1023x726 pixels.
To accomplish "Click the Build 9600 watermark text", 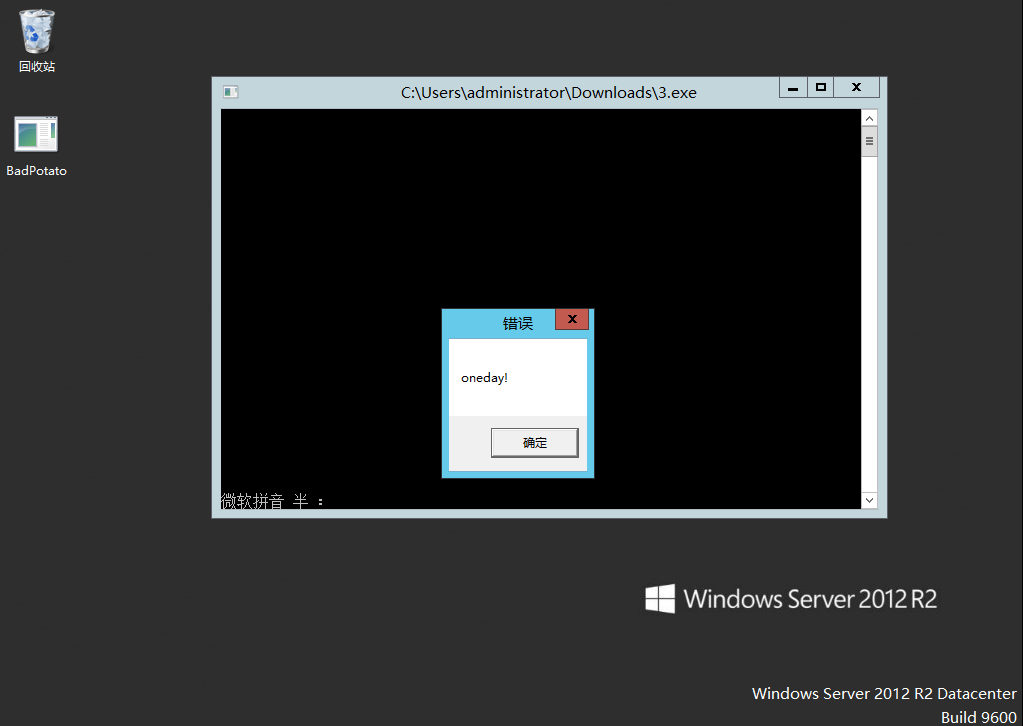I will [x=978, y=717].
